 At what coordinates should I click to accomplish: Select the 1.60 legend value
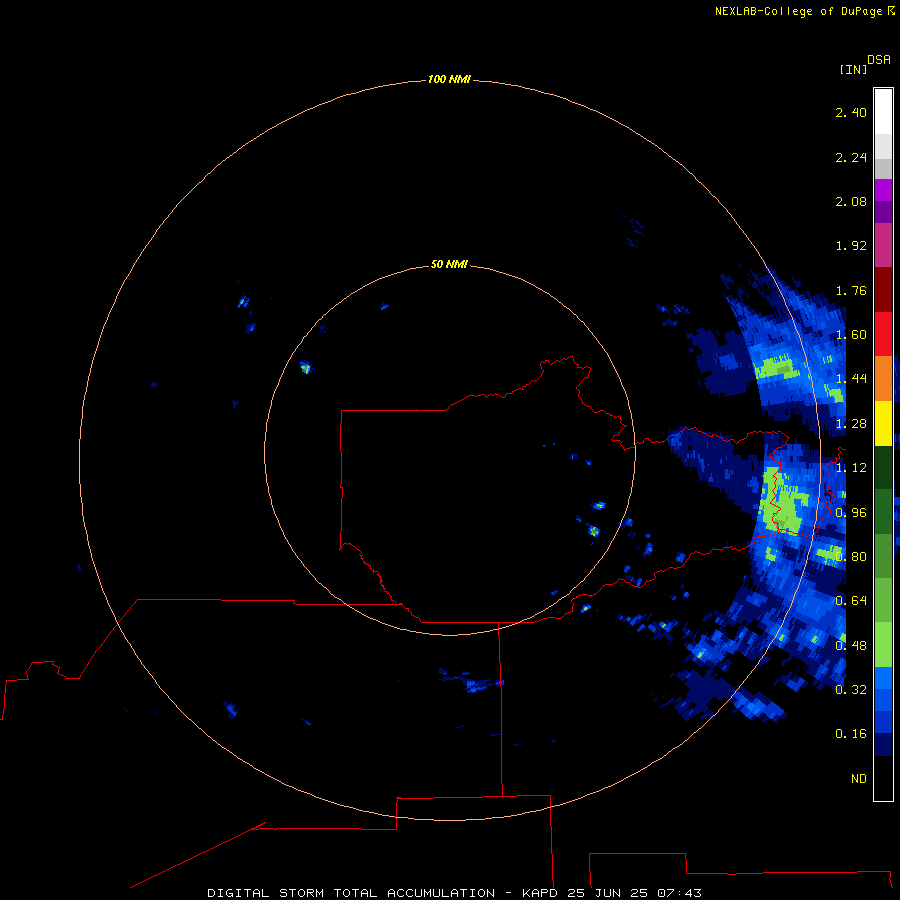pos(851,335)
